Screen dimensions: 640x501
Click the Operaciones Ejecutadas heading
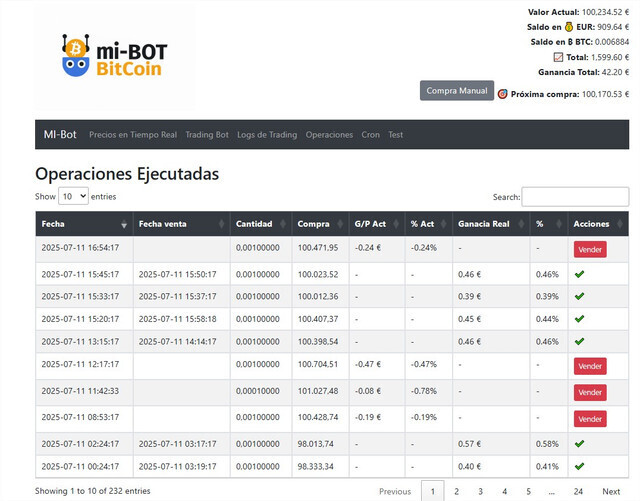[127, 174]
